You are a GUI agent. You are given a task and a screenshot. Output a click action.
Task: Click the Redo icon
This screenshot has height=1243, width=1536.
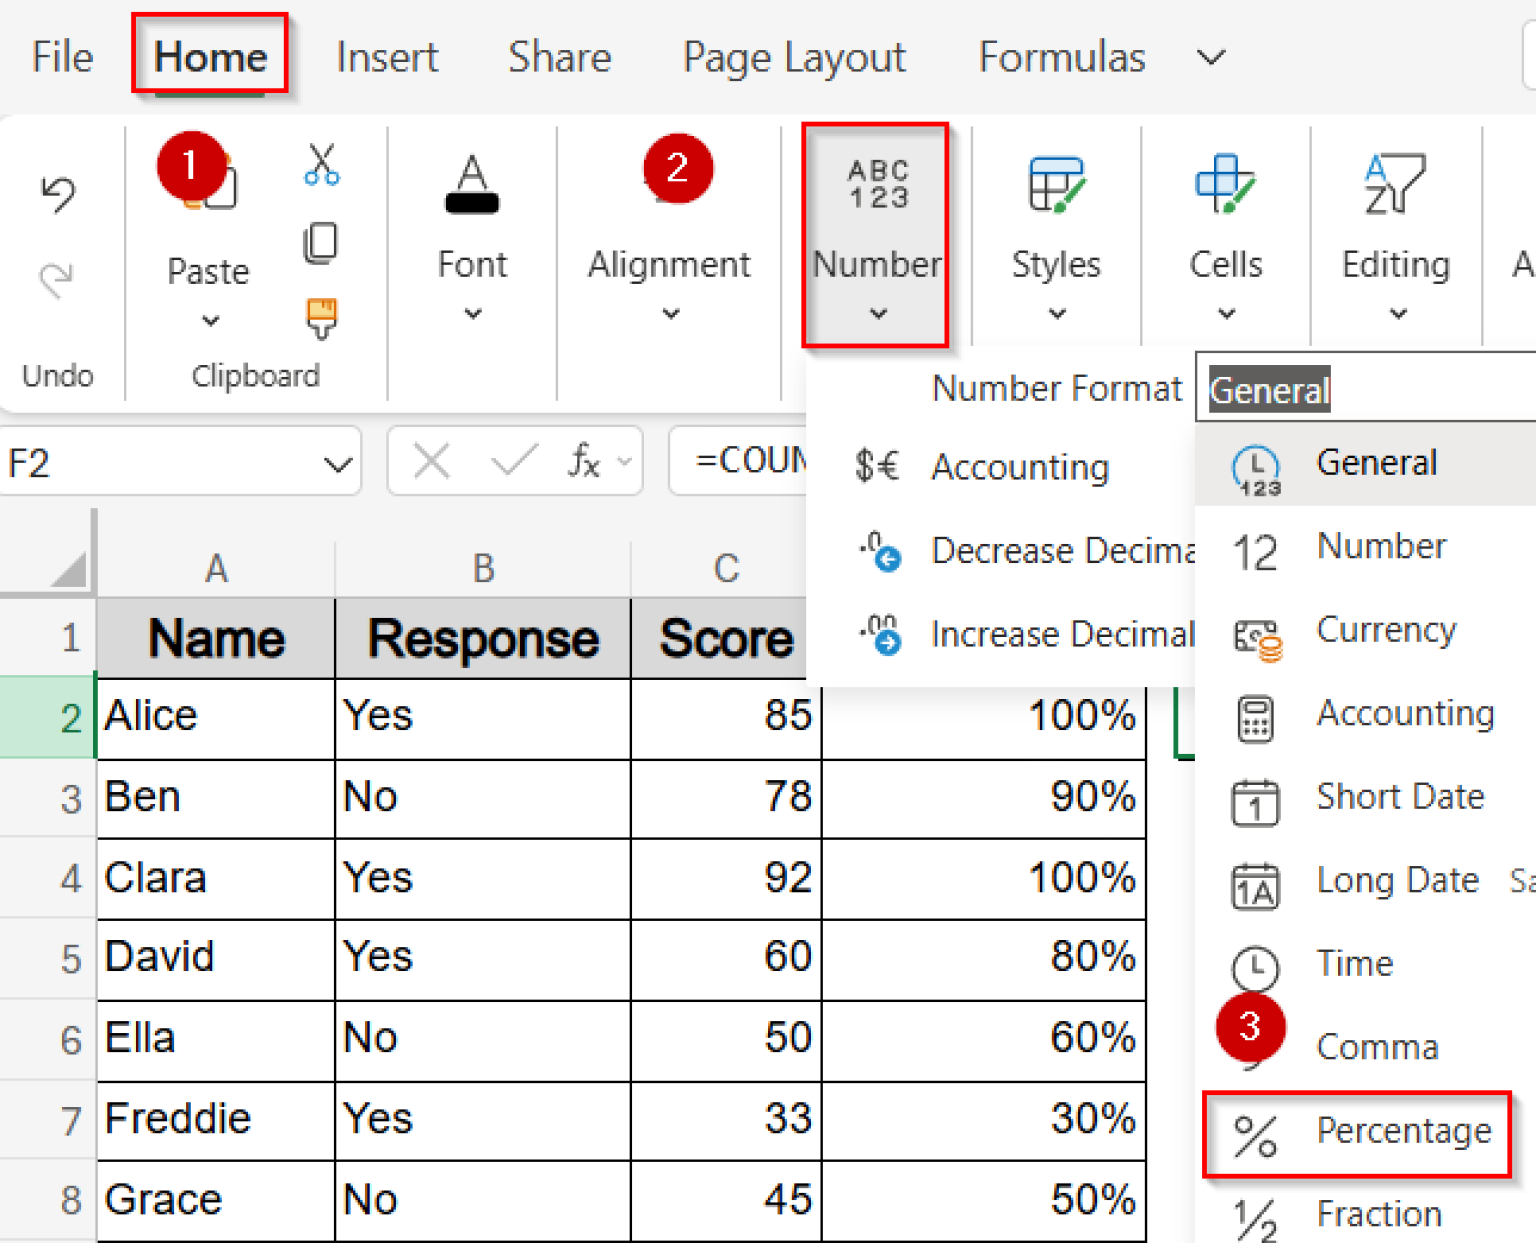(58, 278)
